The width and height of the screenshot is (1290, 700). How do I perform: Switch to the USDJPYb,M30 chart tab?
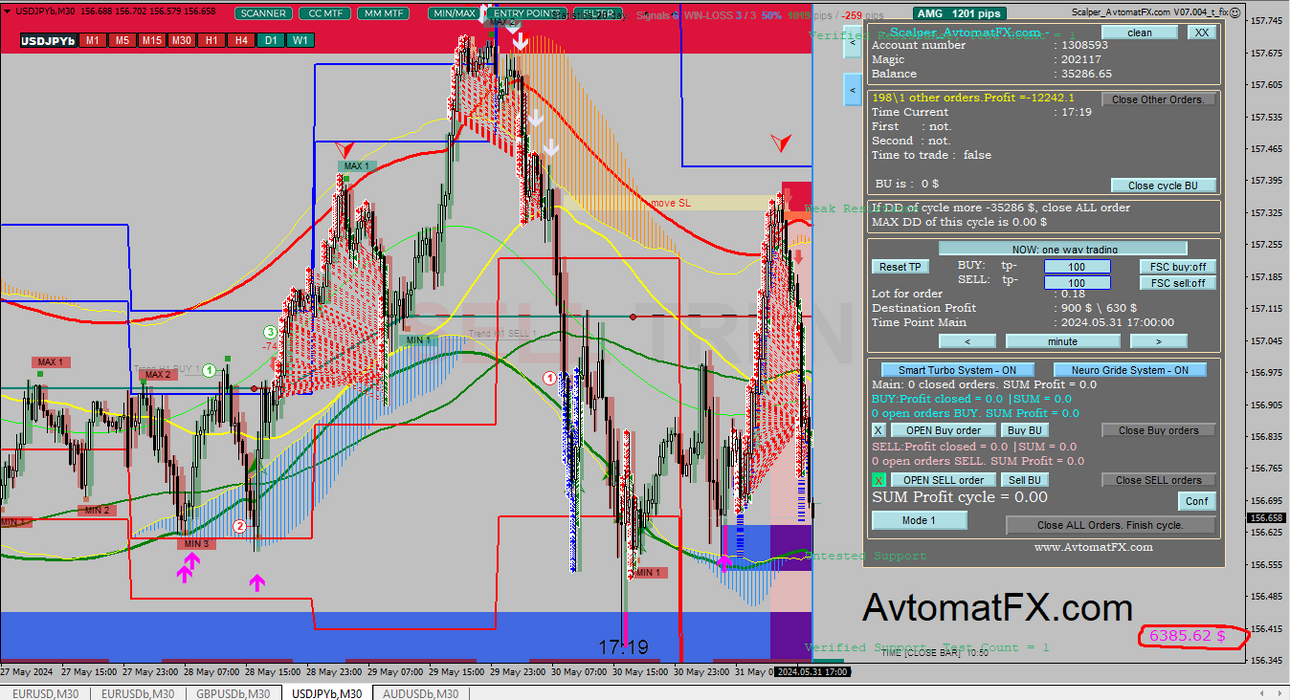point(325,693)
